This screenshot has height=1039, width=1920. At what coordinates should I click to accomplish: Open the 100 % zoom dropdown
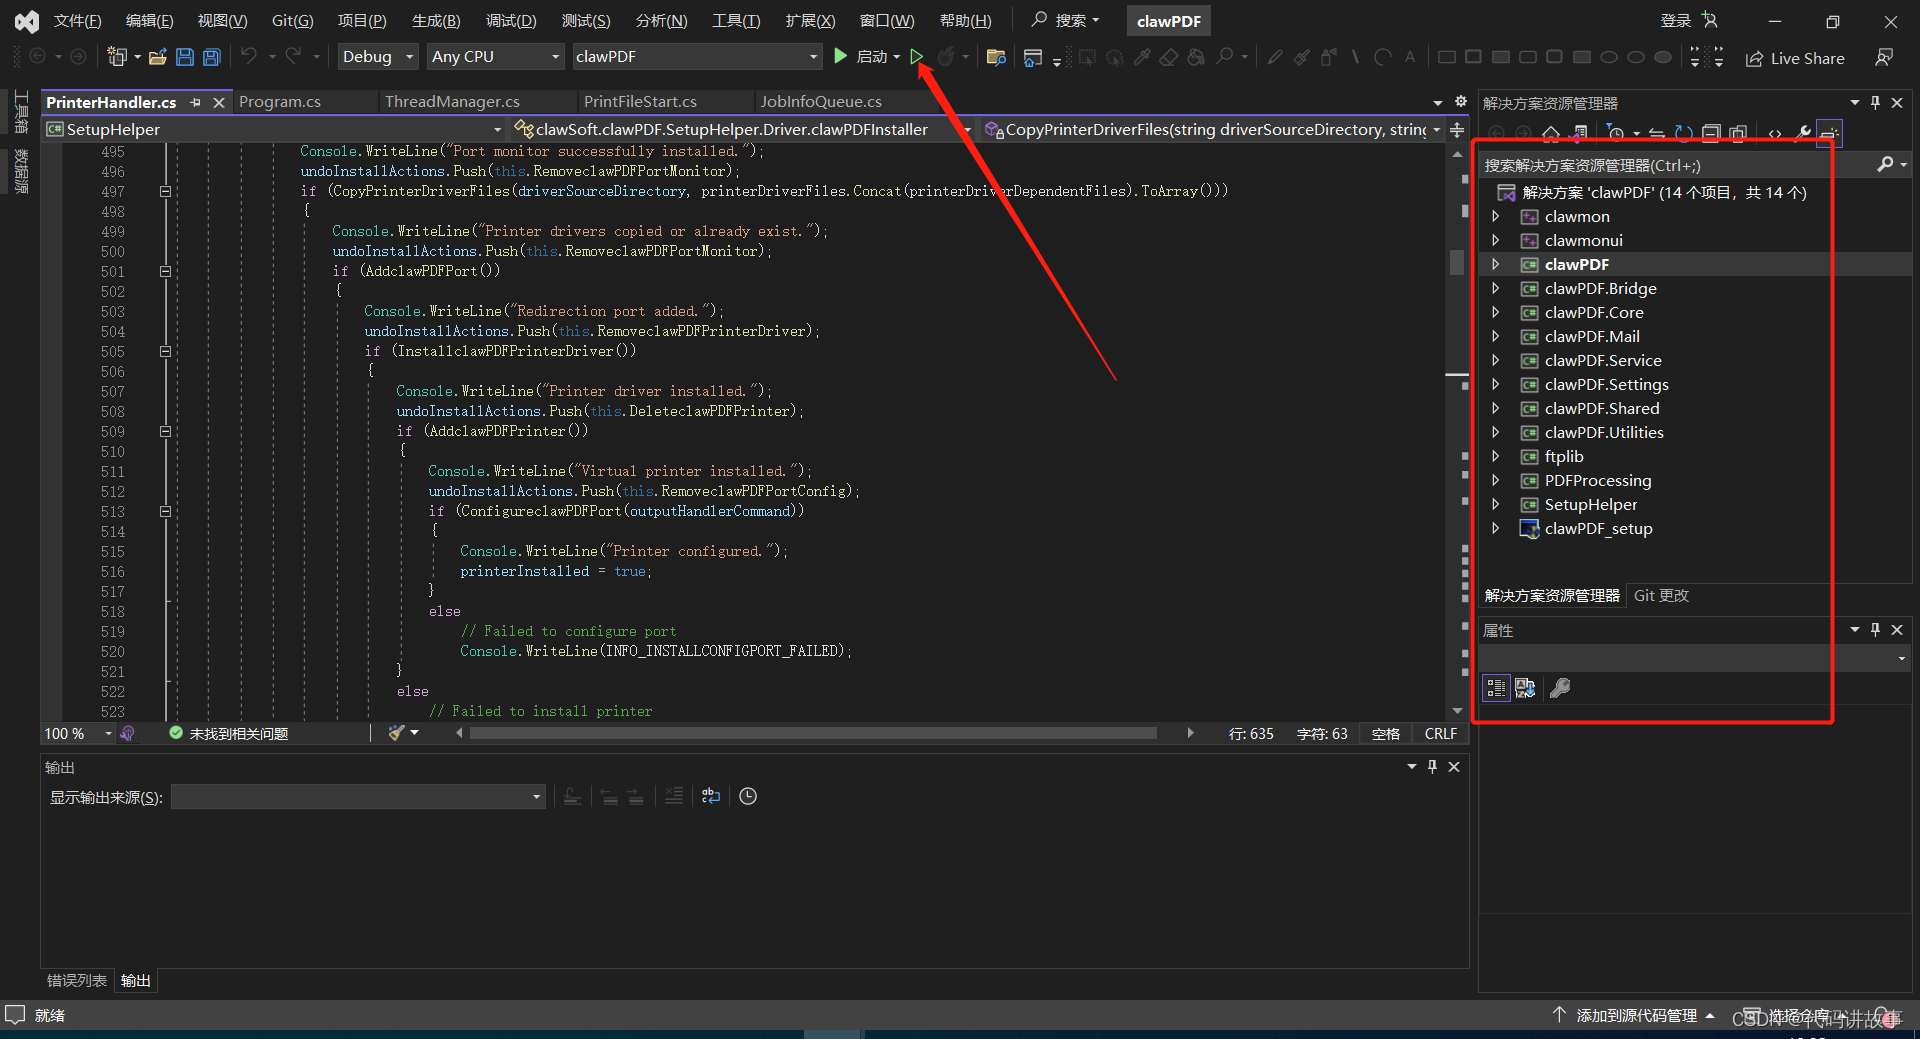(x=78, y=733)
